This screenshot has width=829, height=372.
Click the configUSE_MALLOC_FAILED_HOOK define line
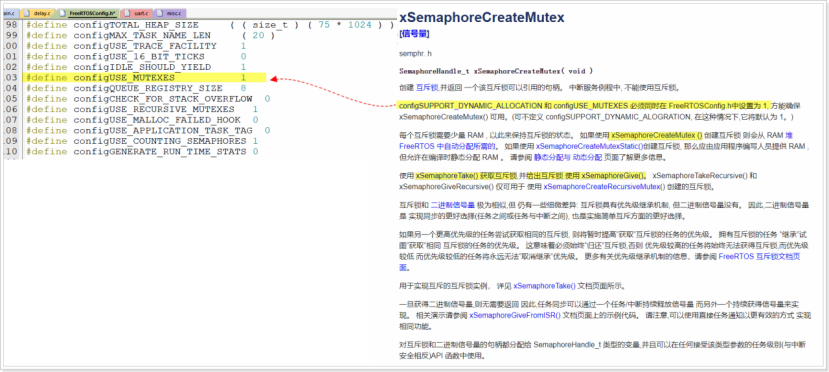(142, 120)
